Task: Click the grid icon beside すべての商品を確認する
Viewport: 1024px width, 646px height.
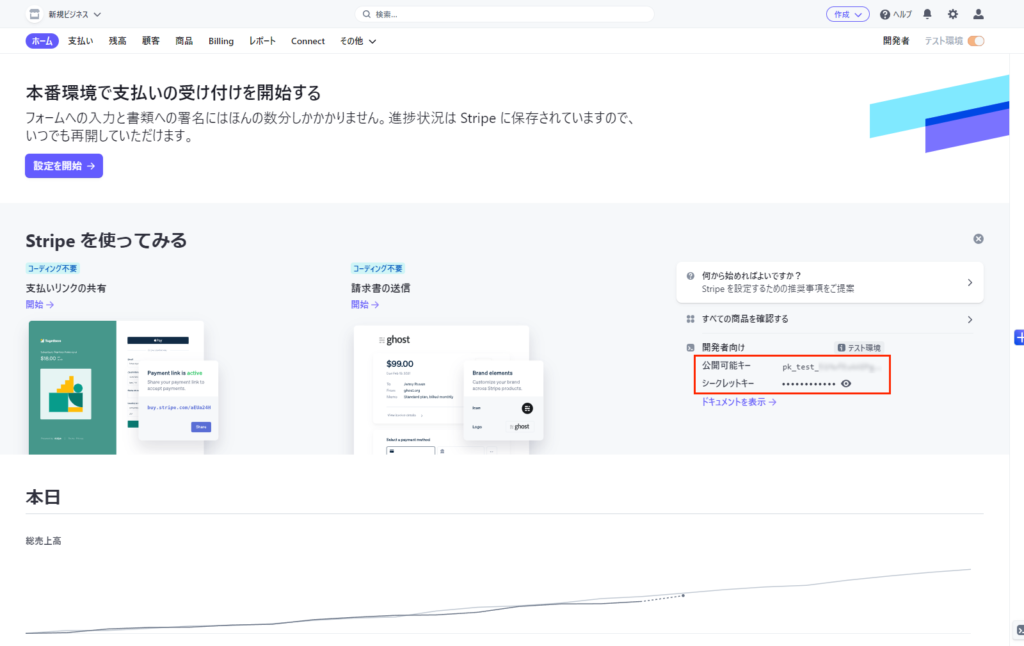Action: pyautogui.click(x=690, y=319)
